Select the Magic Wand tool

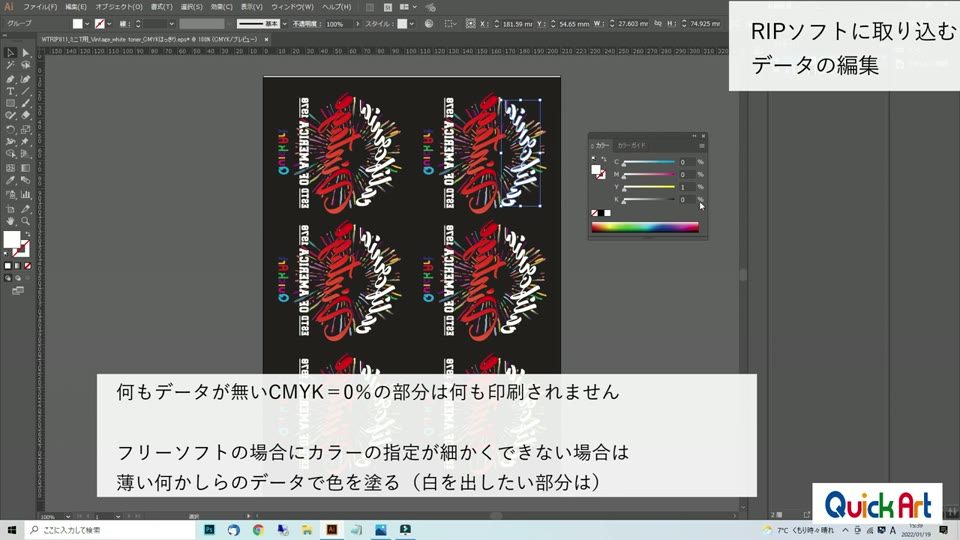coord(10,66)
